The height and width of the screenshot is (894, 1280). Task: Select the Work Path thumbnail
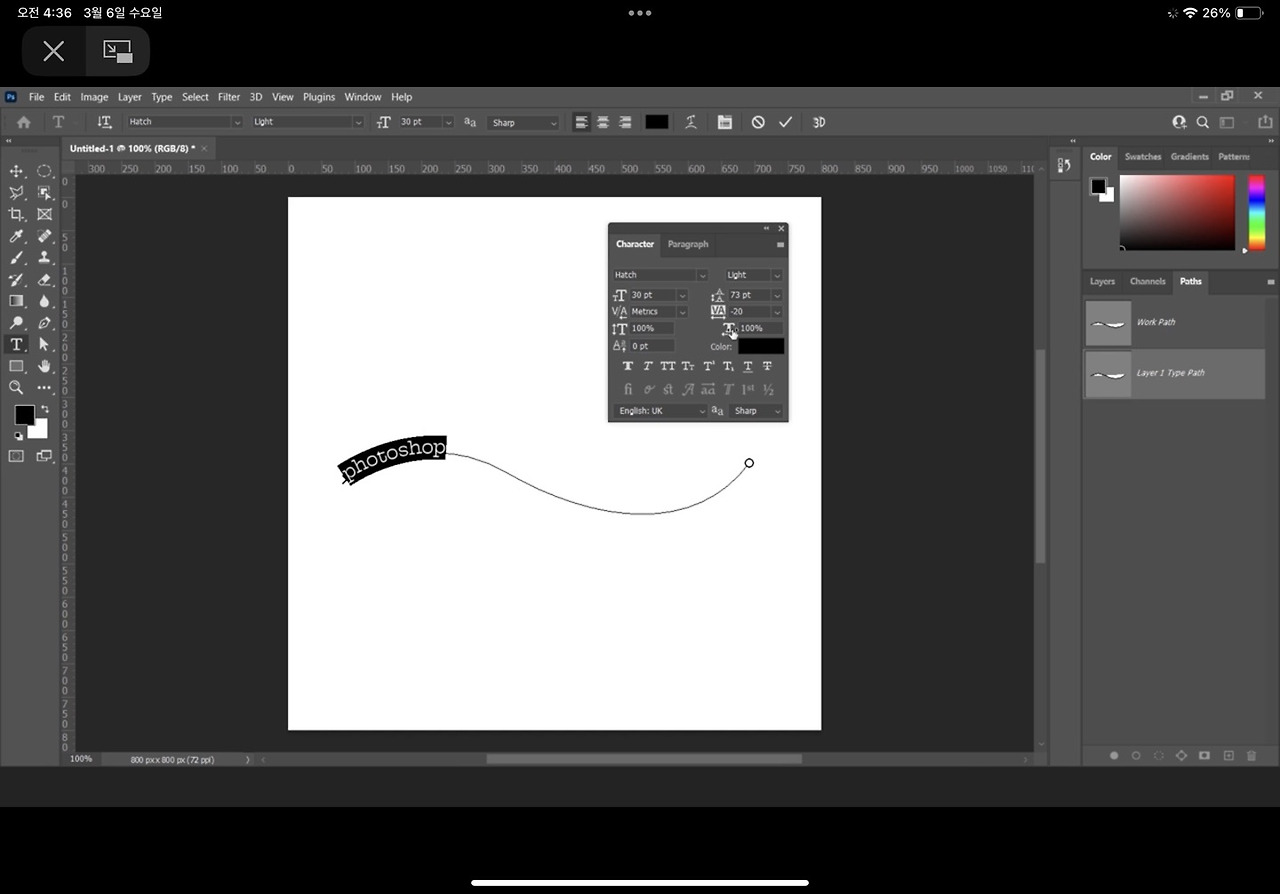[1108, 323]
